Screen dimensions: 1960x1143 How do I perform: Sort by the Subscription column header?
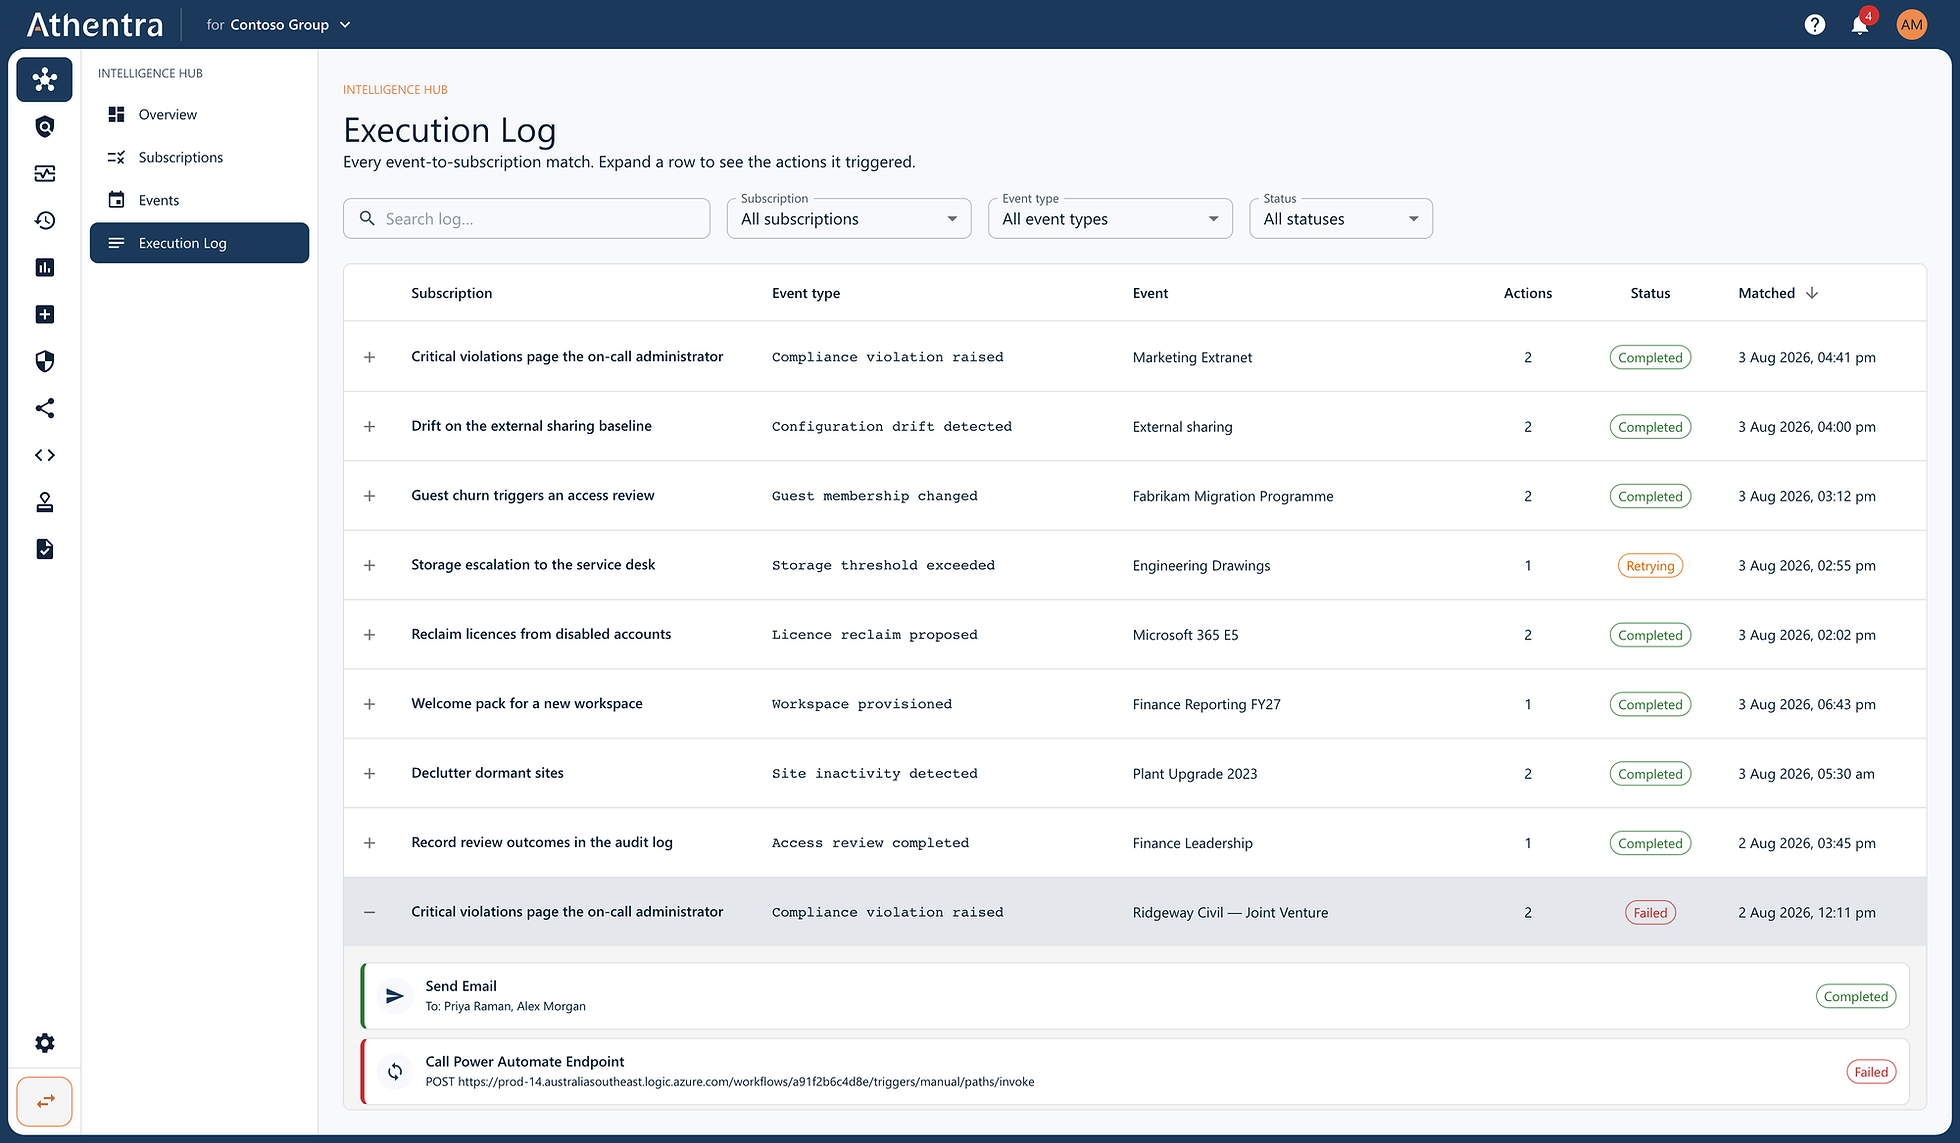click(451, 293)
